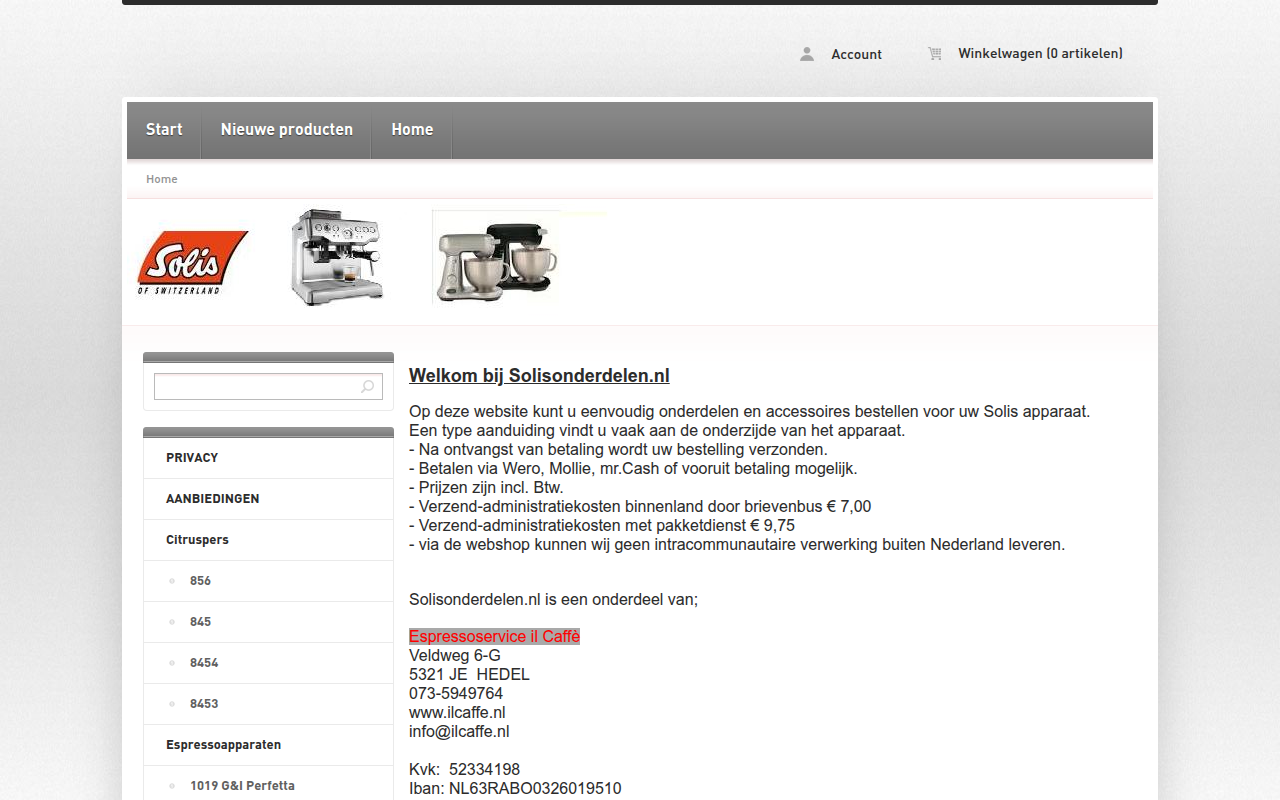Click the pakketdienst € 9,75 shipping line
The width and height of the screenshot is (1280, 800).
click(602, 526)
